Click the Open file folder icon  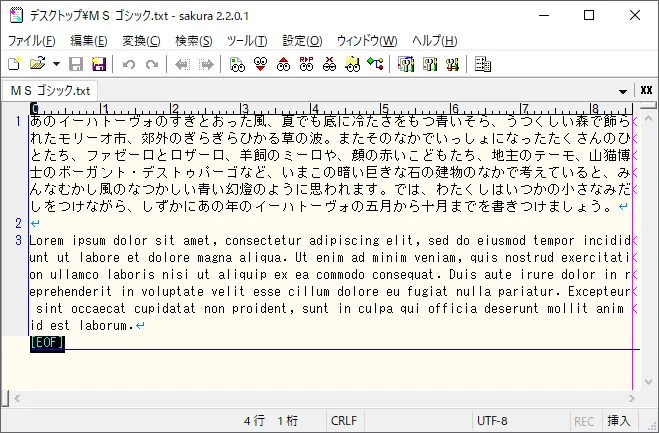pos(37,64)
